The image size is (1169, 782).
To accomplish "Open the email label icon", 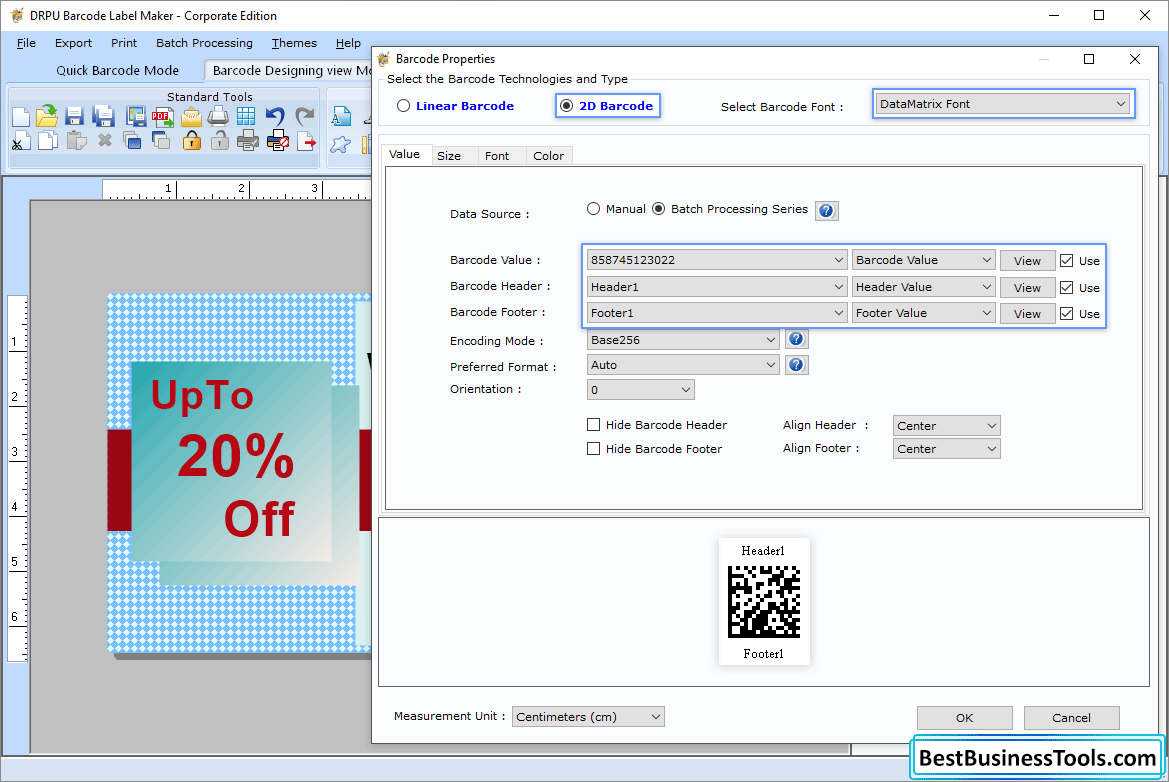I will pyautogui.click(x=192, y=115).
